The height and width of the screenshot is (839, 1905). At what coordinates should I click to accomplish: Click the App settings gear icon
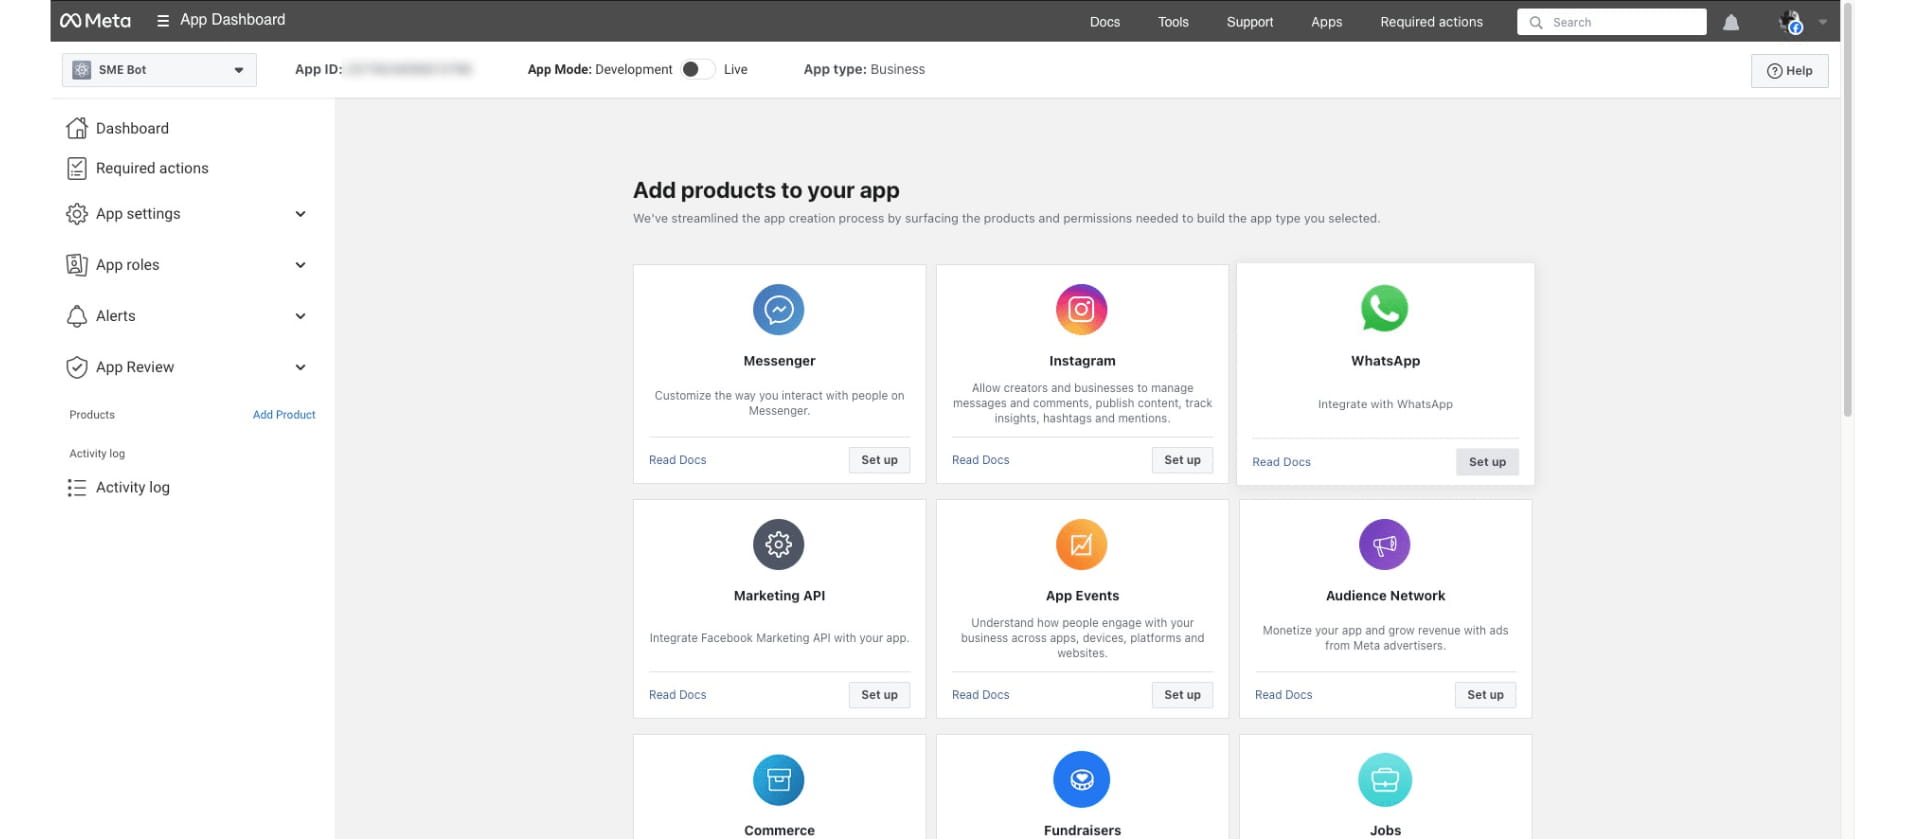tap(77, 214)
